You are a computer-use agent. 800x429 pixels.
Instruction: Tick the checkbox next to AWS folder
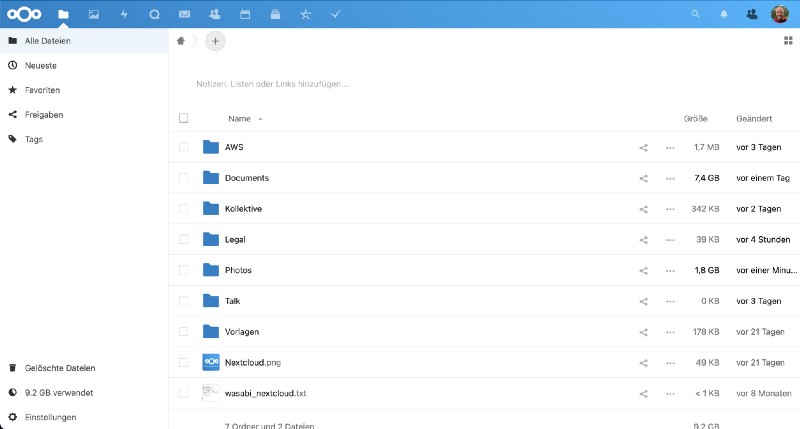tap(183, 147)
